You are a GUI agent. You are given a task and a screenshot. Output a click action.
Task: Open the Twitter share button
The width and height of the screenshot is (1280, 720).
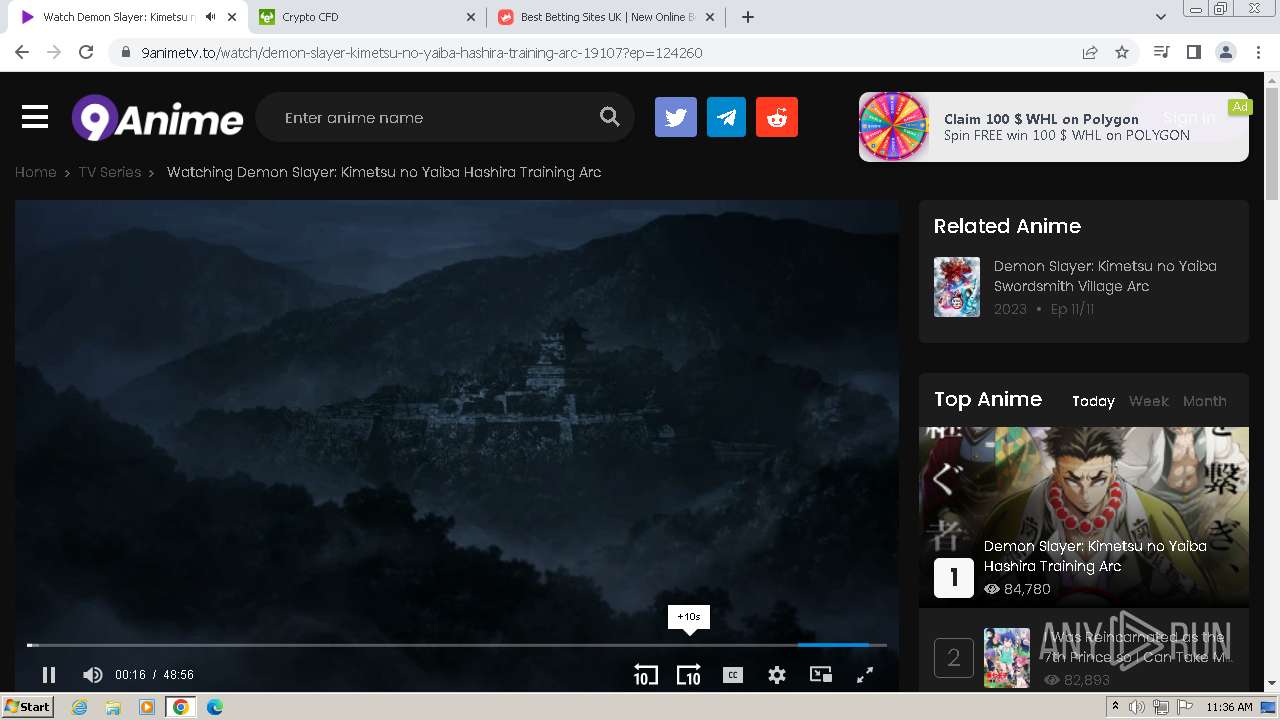(x=676, y=117)
